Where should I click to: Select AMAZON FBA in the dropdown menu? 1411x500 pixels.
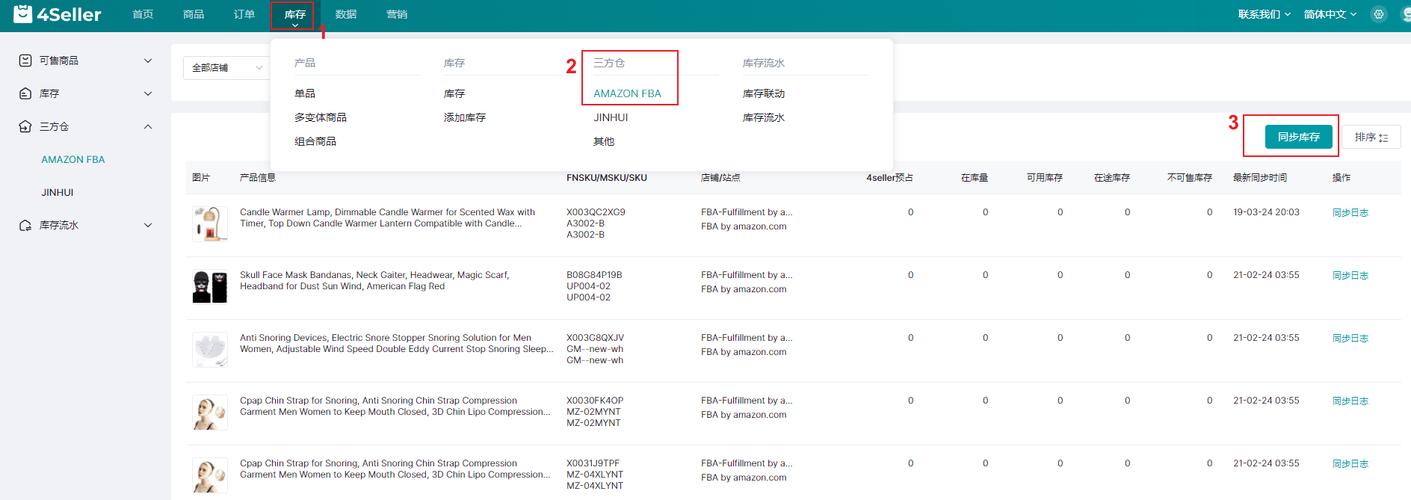627,94
